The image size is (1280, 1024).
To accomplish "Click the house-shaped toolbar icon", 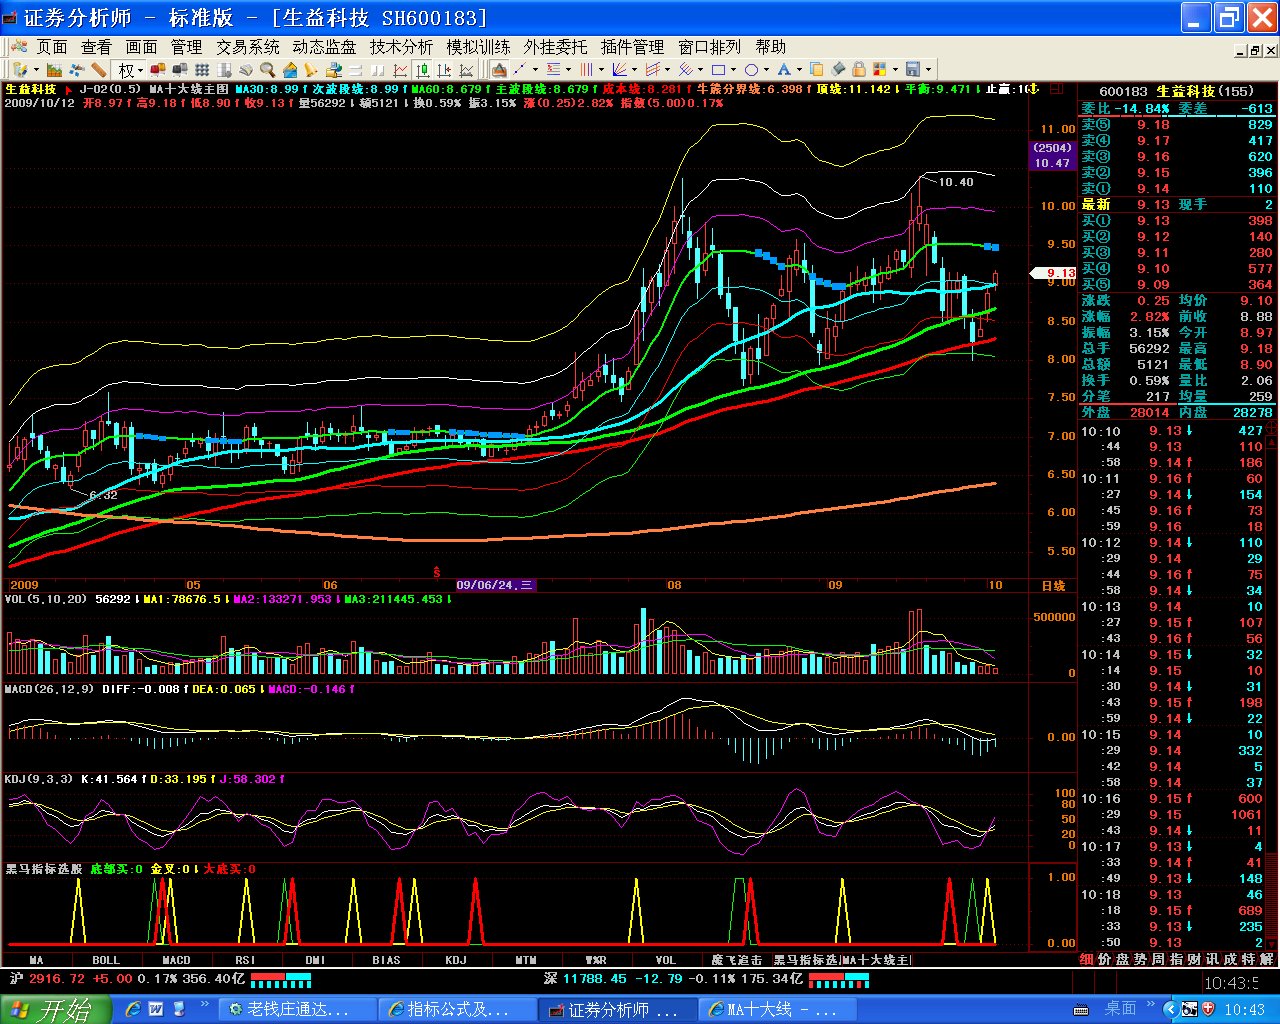I will tap(290, 70).
